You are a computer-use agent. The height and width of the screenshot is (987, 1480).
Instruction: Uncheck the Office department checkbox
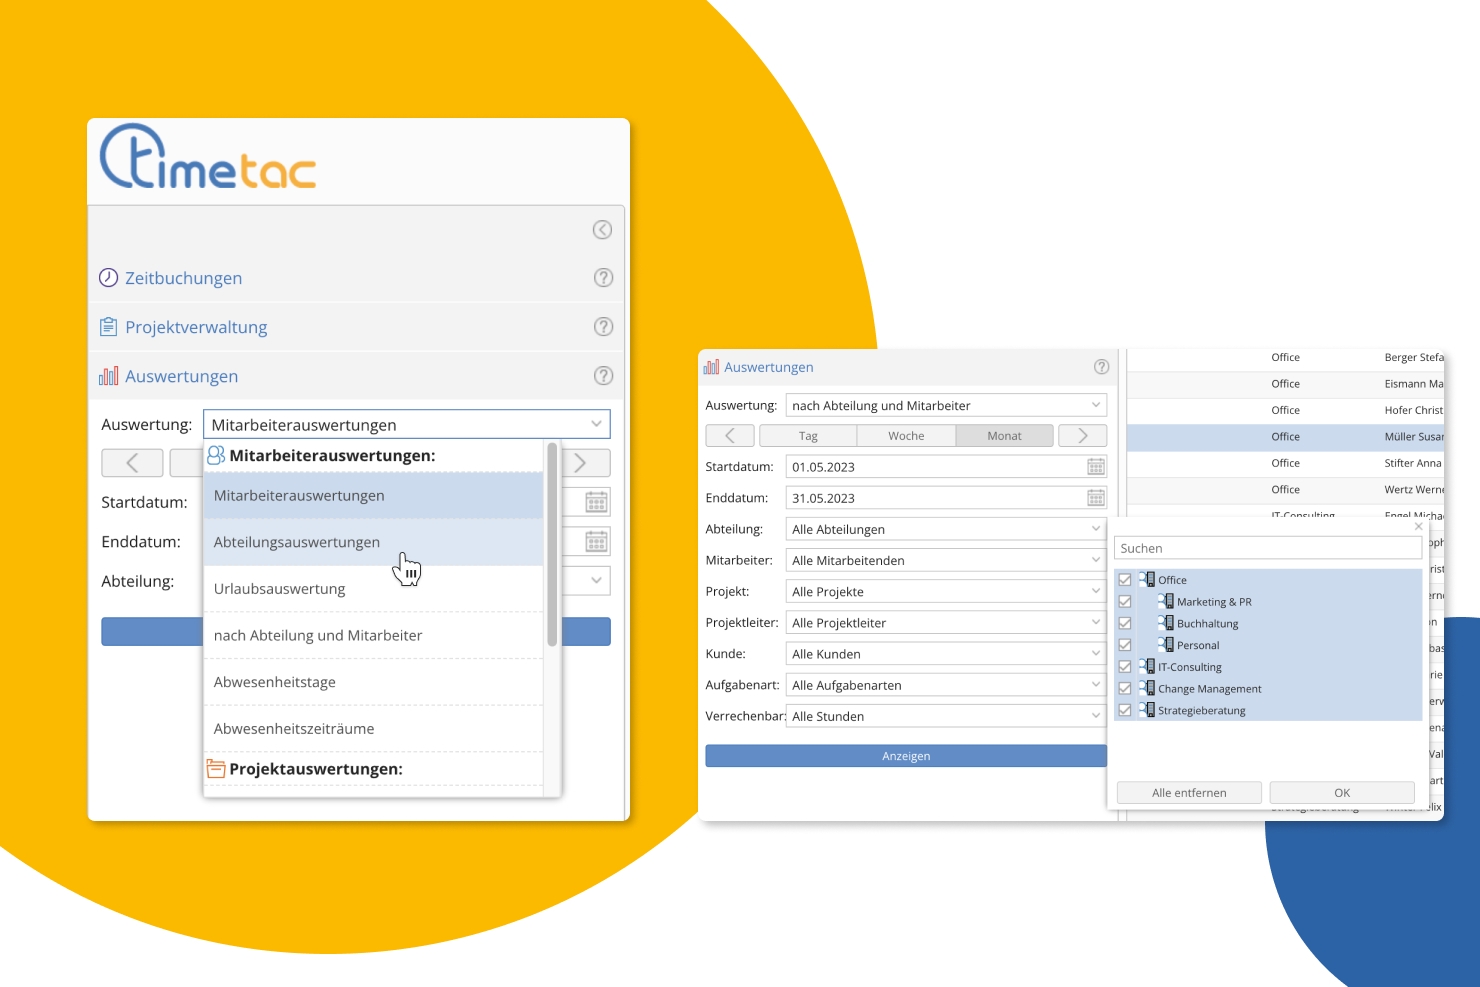(x=1125, y=580)
